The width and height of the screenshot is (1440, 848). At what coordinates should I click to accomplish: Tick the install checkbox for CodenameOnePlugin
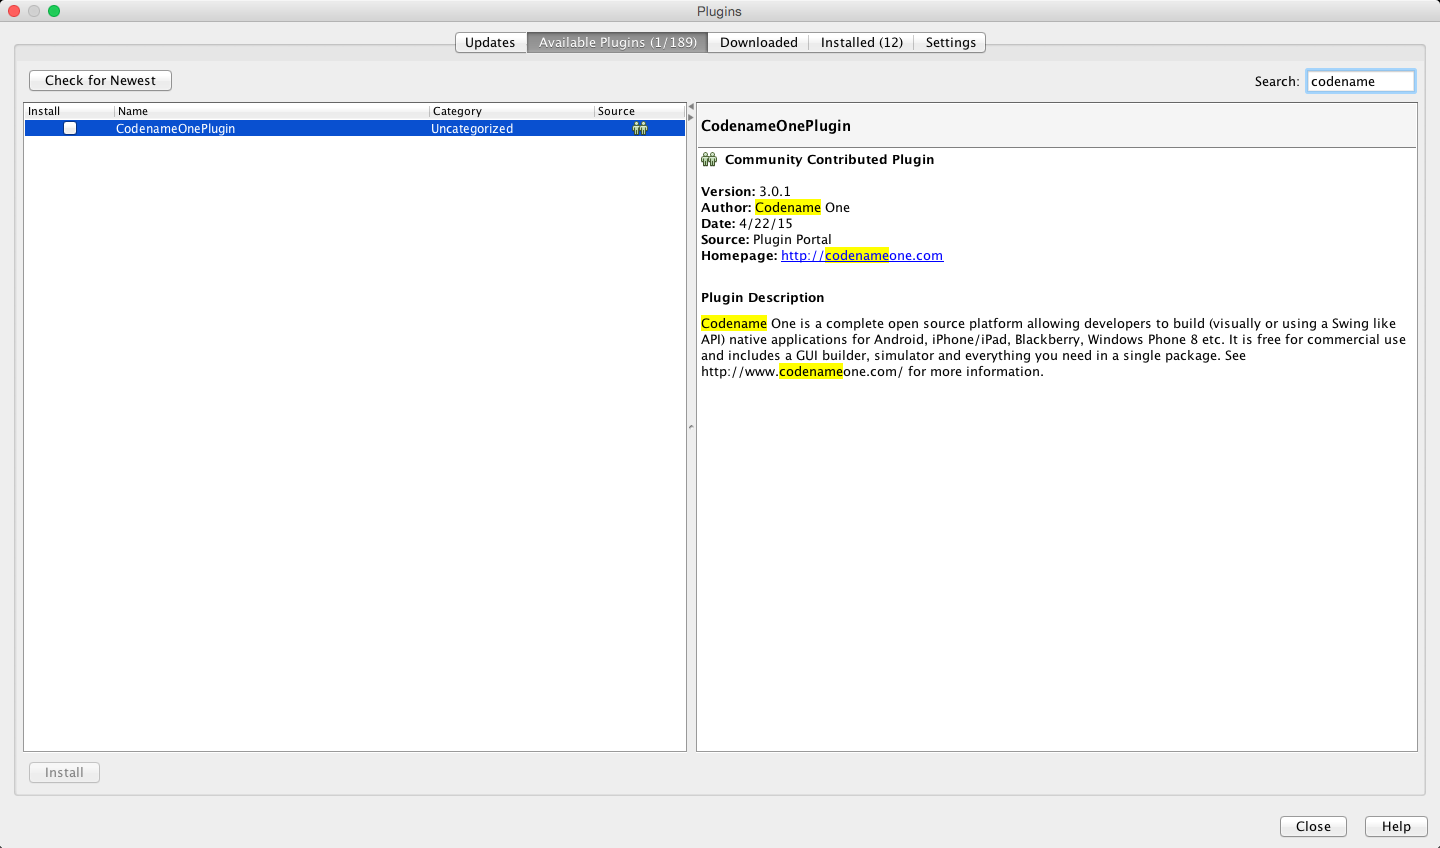[70, 128]
